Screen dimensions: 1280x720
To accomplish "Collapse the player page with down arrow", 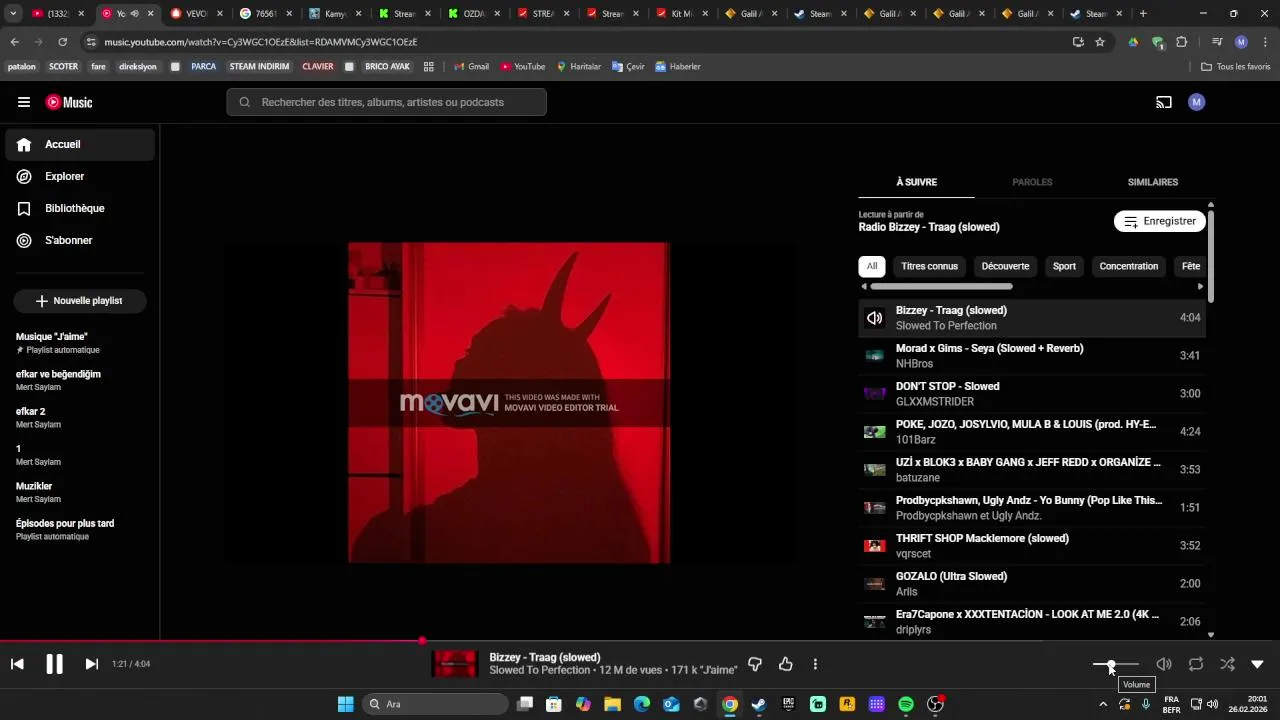I will pyautogui.click(x=1258, y=664).
